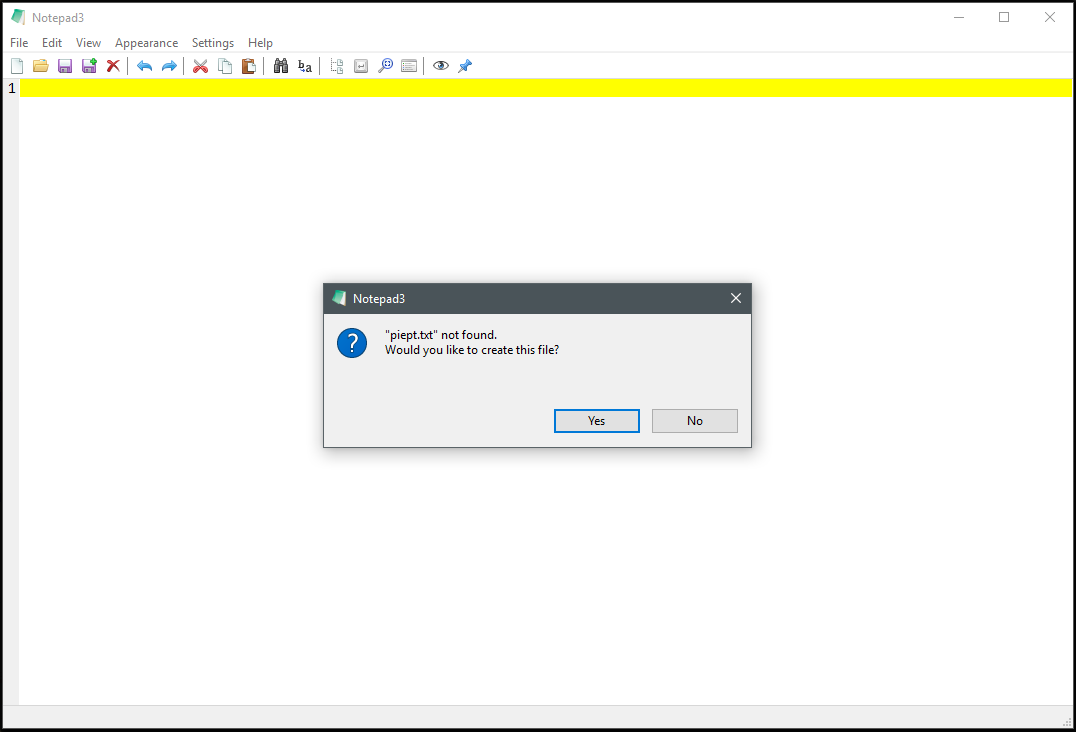The height and width of the screenshot is (732, 1076).
Task: Open the Settings menu
Action: tap(213, 43)
